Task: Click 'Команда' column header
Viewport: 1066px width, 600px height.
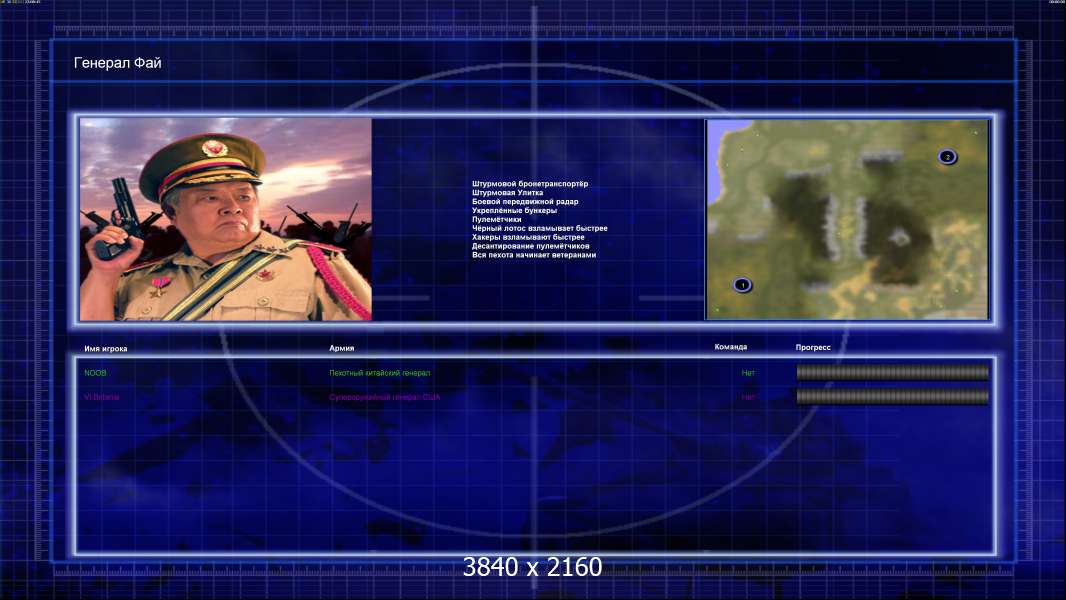Action: pyautogui.click(x=730, y=347)
